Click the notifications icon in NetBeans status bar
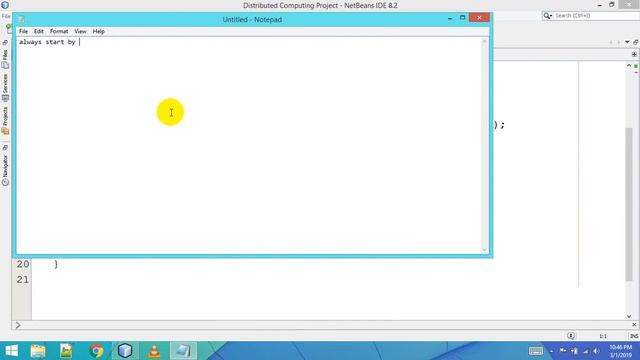Image resolution: width=640 pixels, height=360 pixels. pos(571,336)
